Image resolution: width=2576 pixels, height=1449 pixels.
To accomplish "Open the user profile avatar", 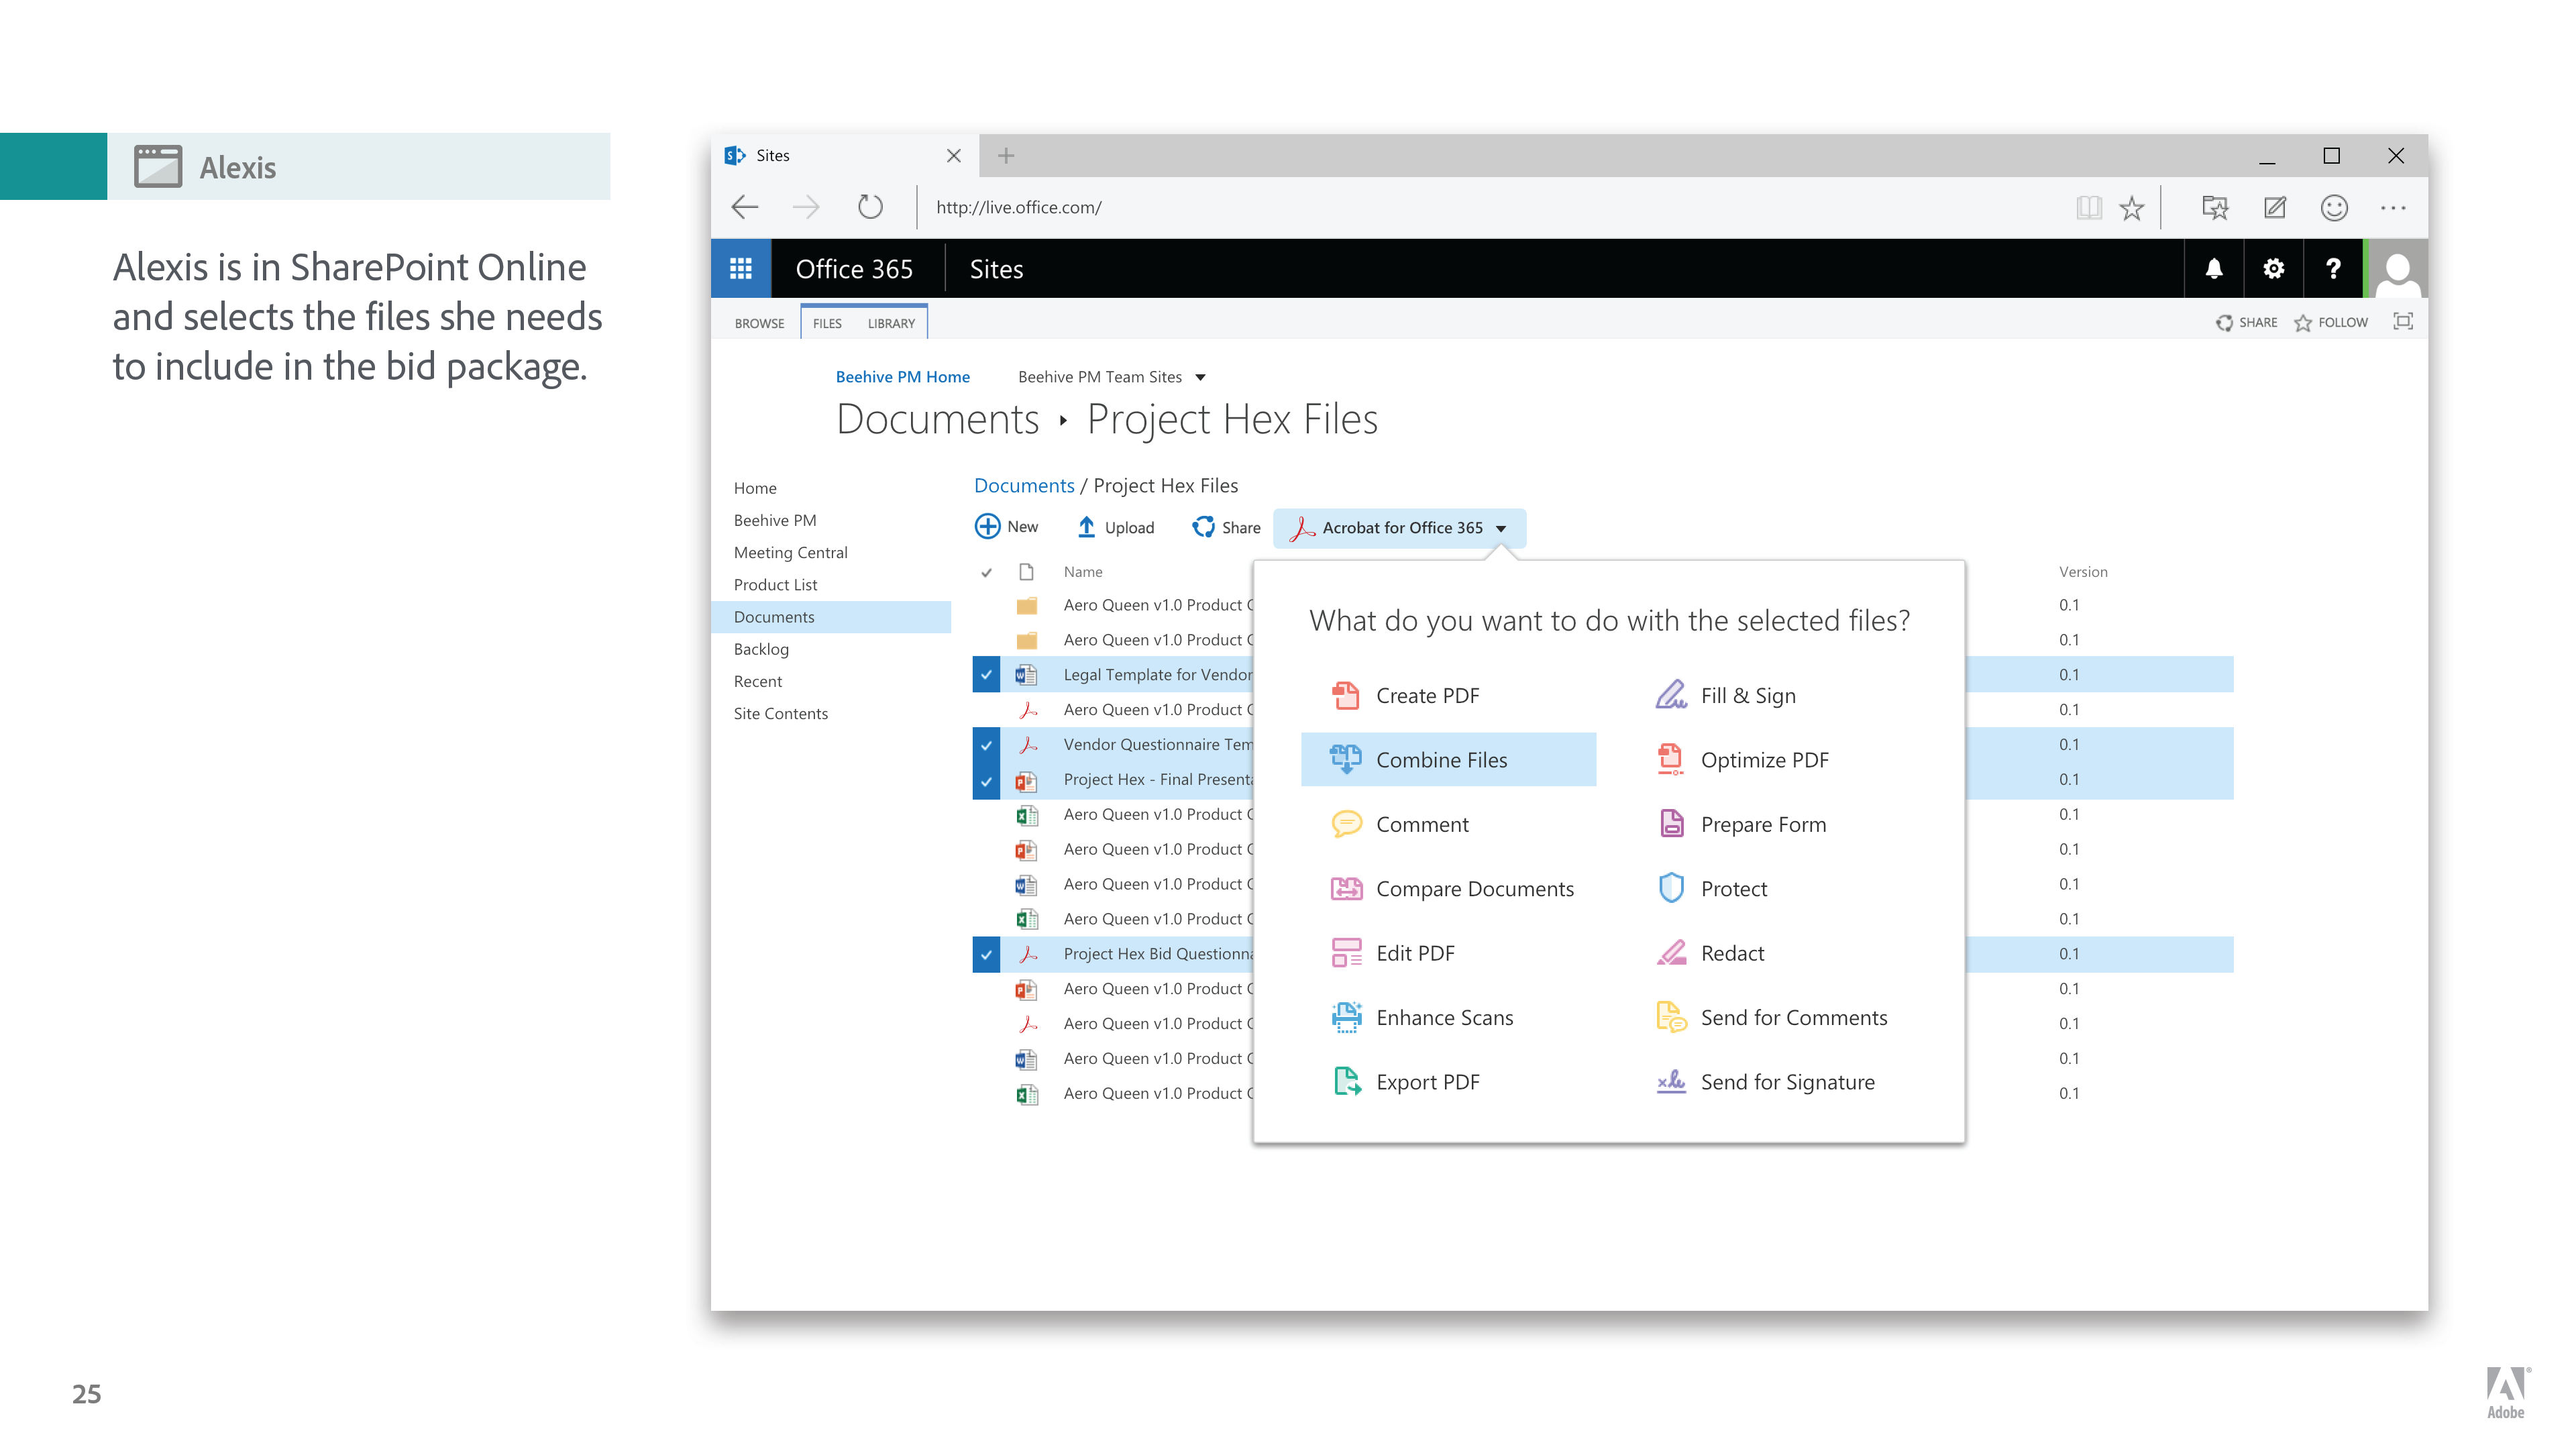I will click(2397, 268).
